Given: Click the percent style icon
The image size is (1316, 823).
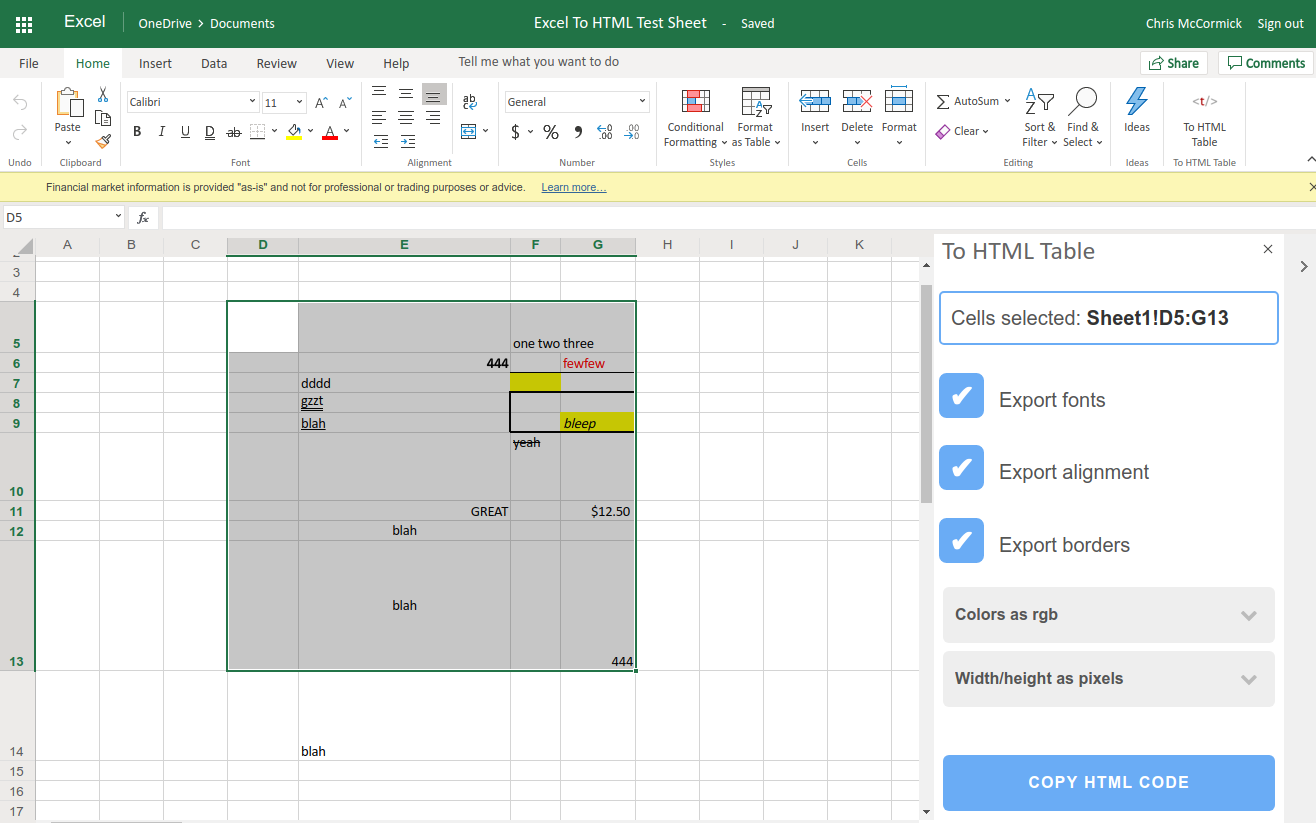Looking at the screenshot, I should coord(550,131).
